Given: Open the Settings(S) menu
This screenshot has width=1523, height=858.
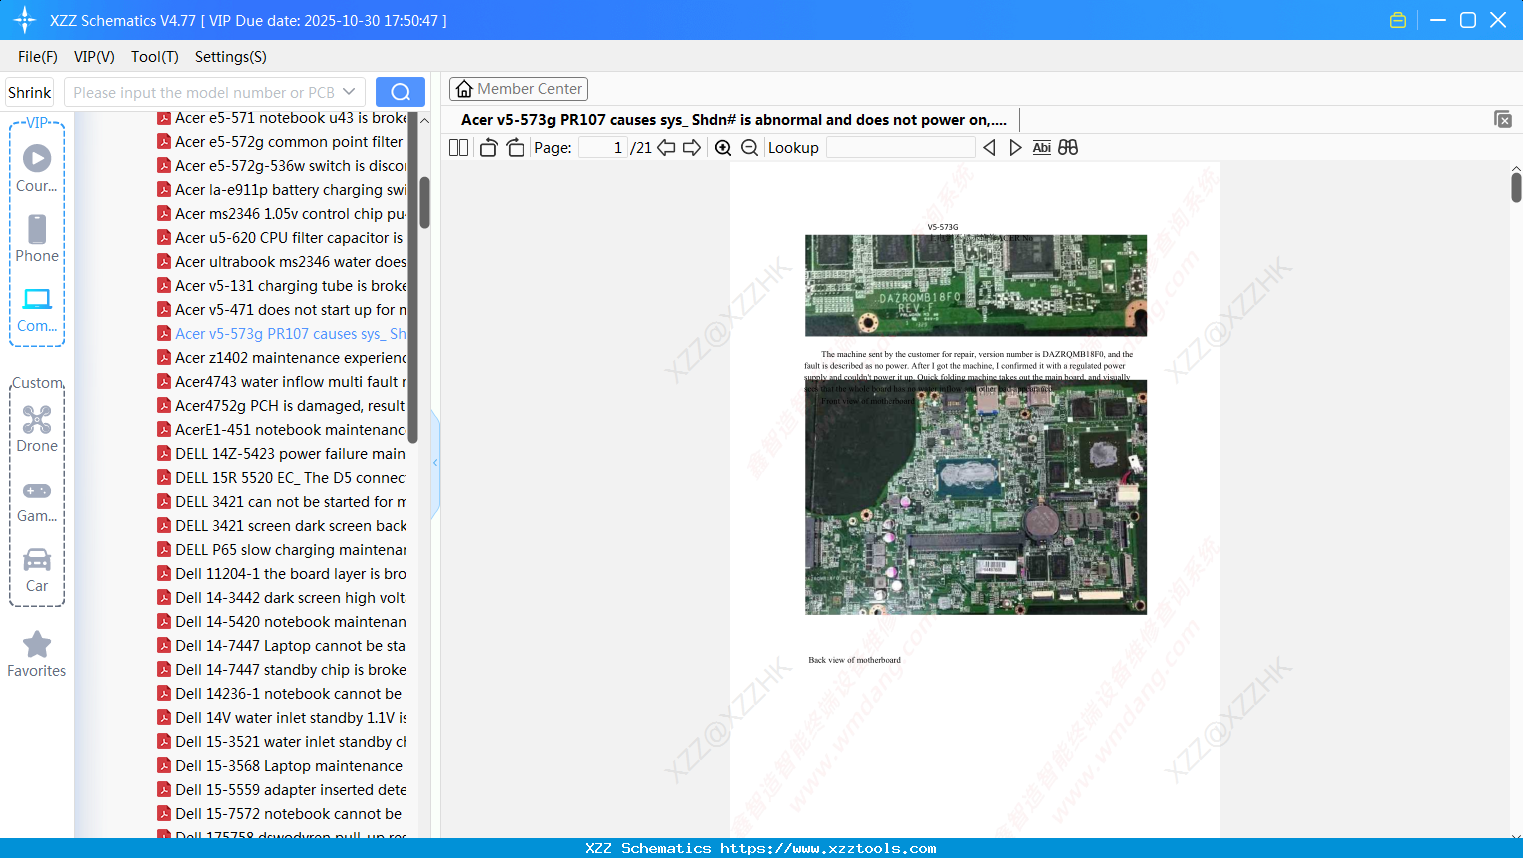Looking at the screenshot, I should pyautogui.click(x=231, y=57).
